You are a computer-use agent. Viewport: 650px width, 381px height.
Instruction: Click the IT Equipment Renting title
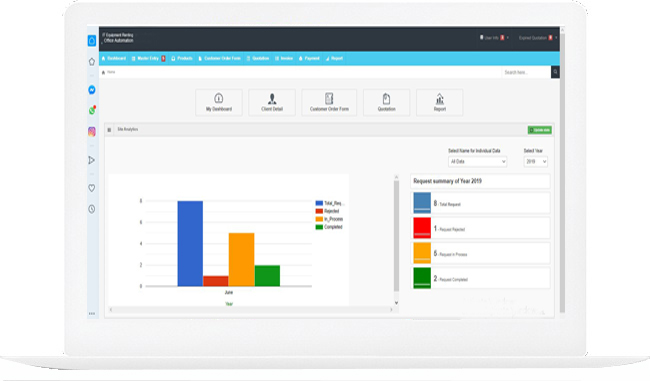(x=118, y=35)
